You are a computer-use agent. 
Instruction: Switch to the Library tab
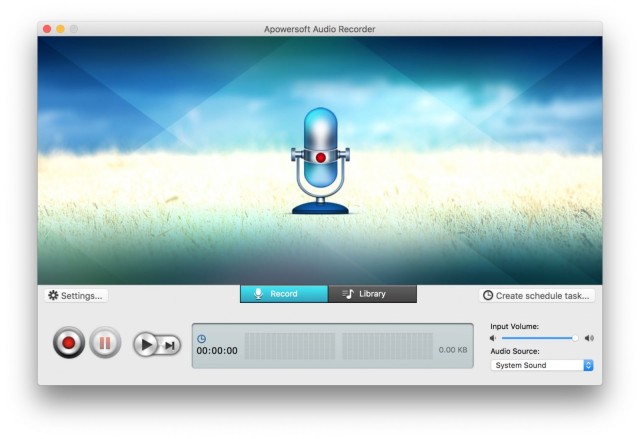pyautogui.click(x=372, y=294)
